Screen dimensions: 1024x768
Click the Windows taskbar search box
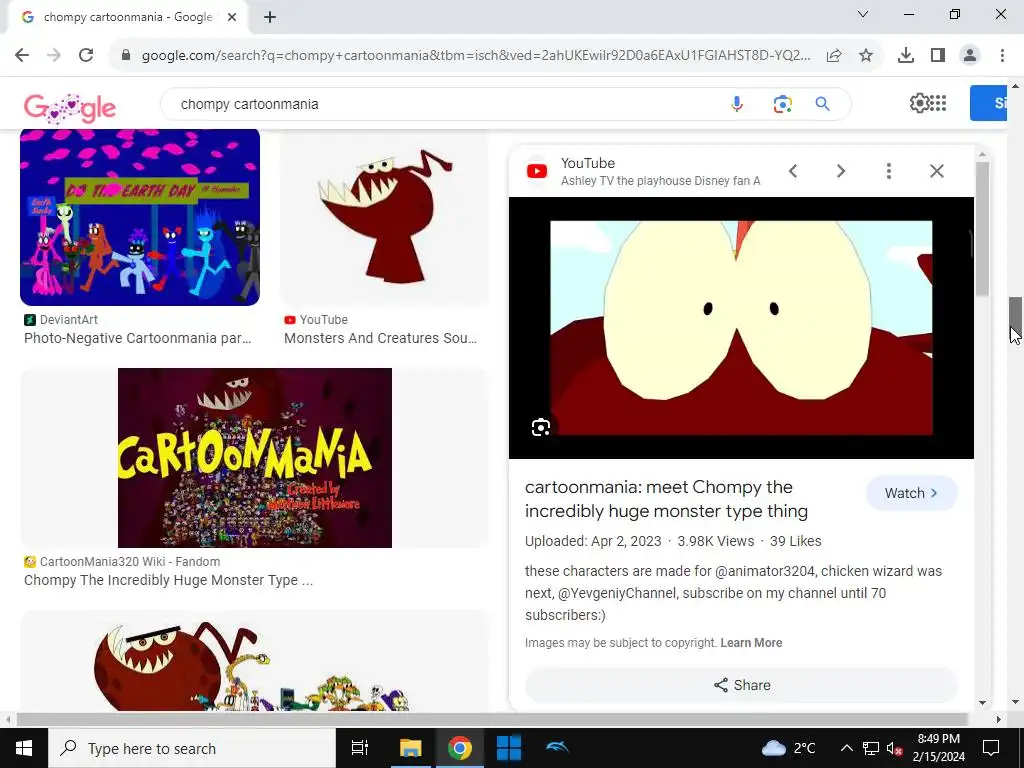point(192,748)
